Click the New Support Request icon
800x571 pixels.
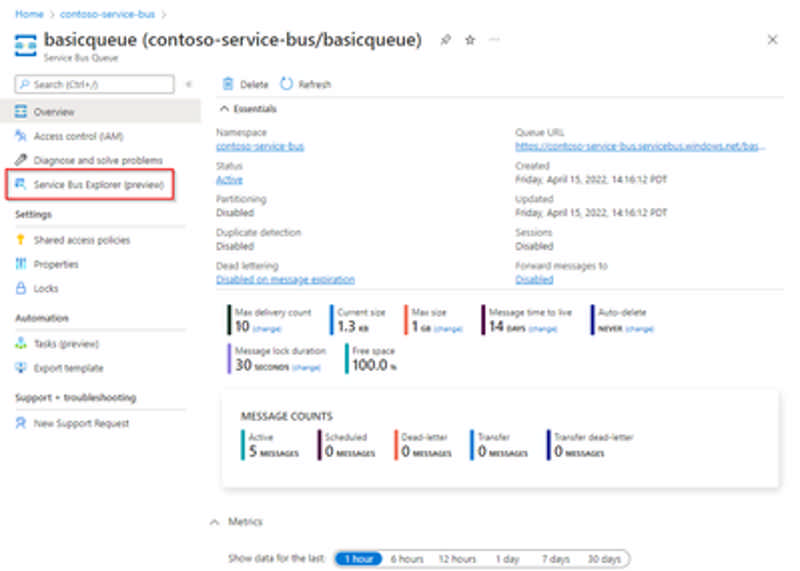(21, 423)
